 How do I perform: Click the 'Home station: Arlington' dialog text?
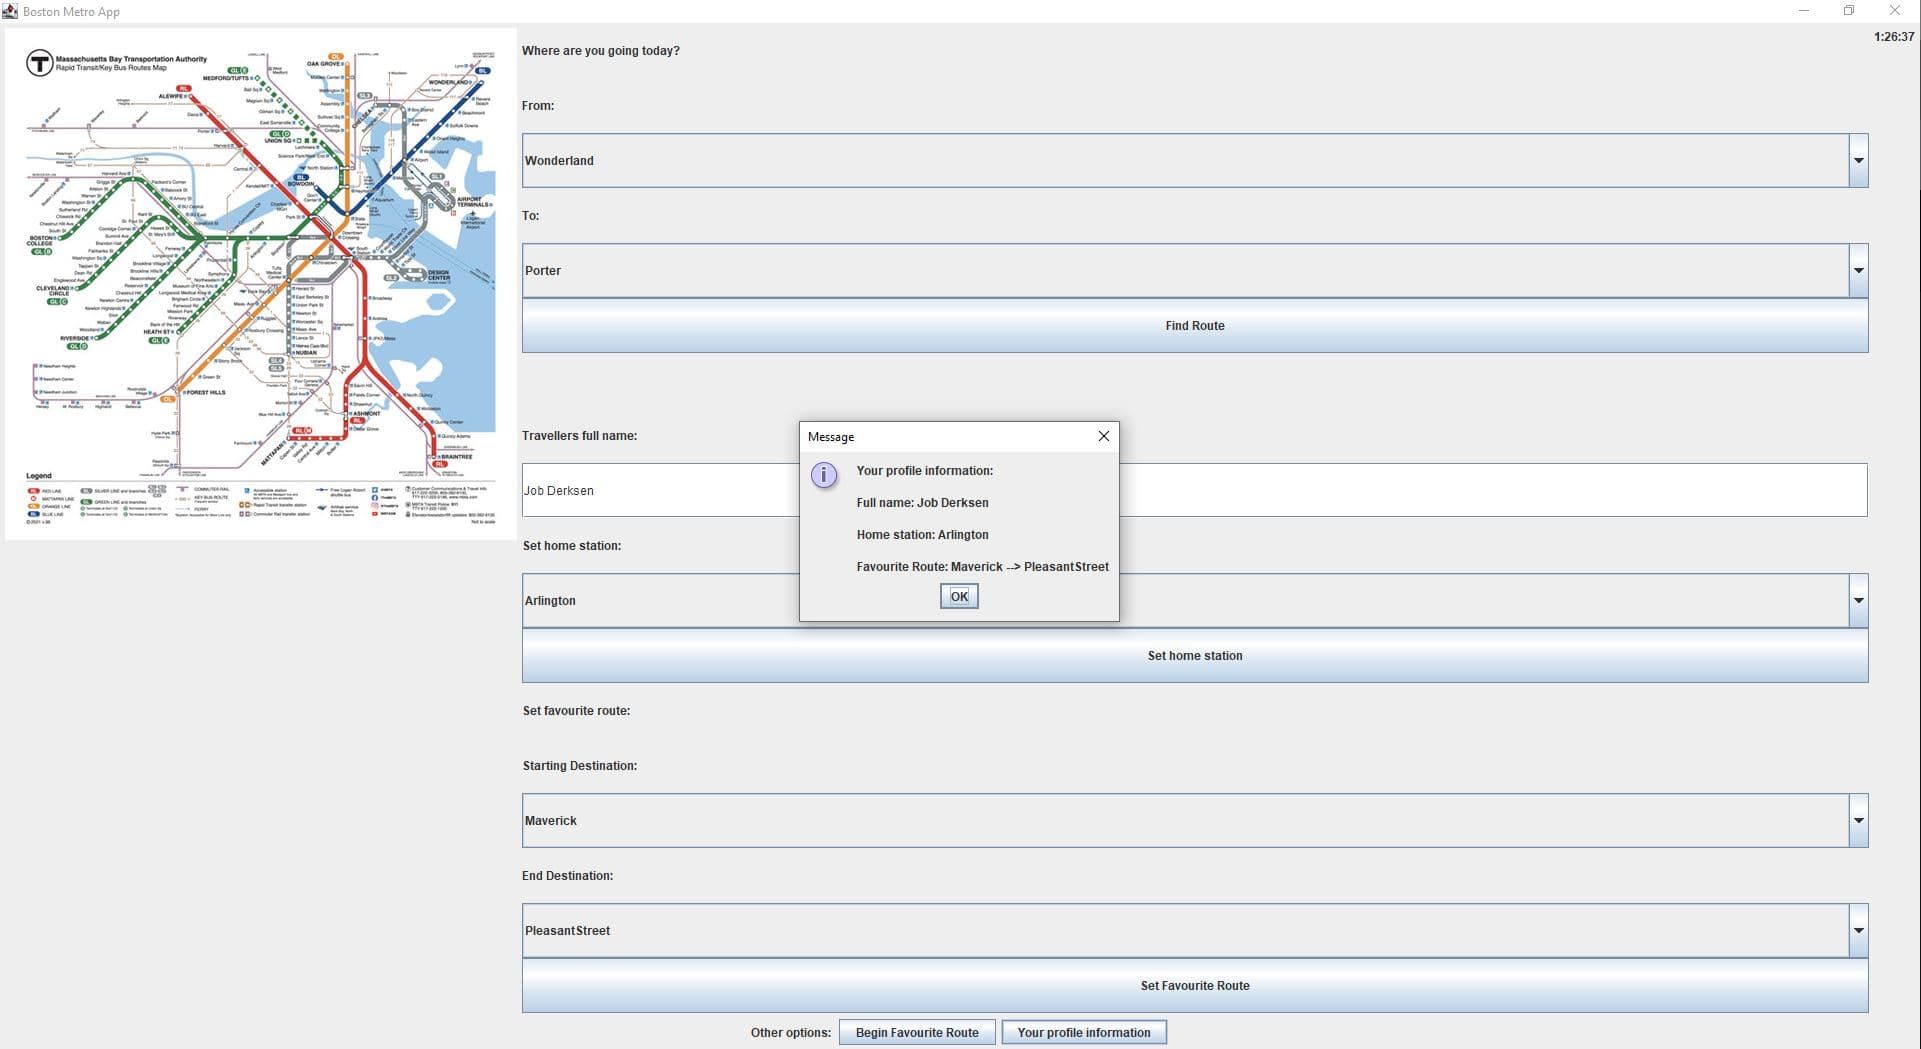coord(922,535)
